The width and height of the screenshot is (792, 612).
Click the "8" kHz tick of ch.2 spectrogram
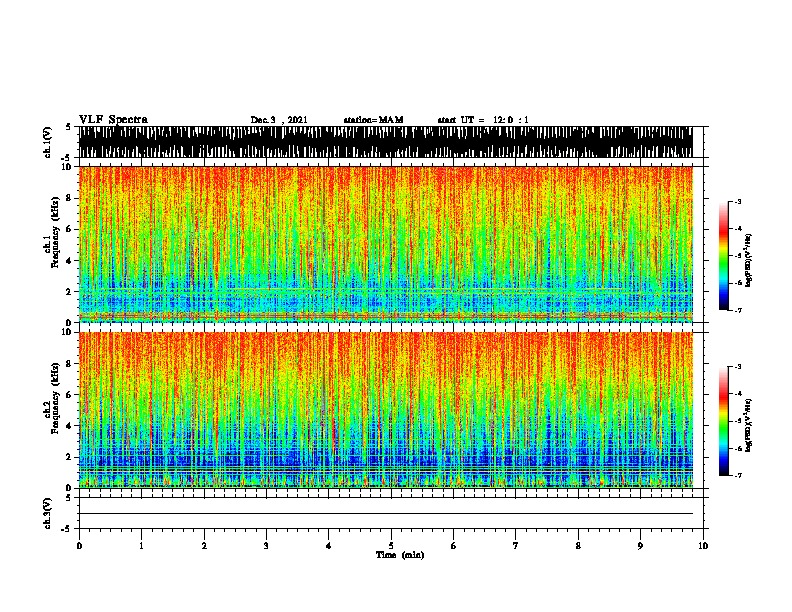tap(71, 363)
